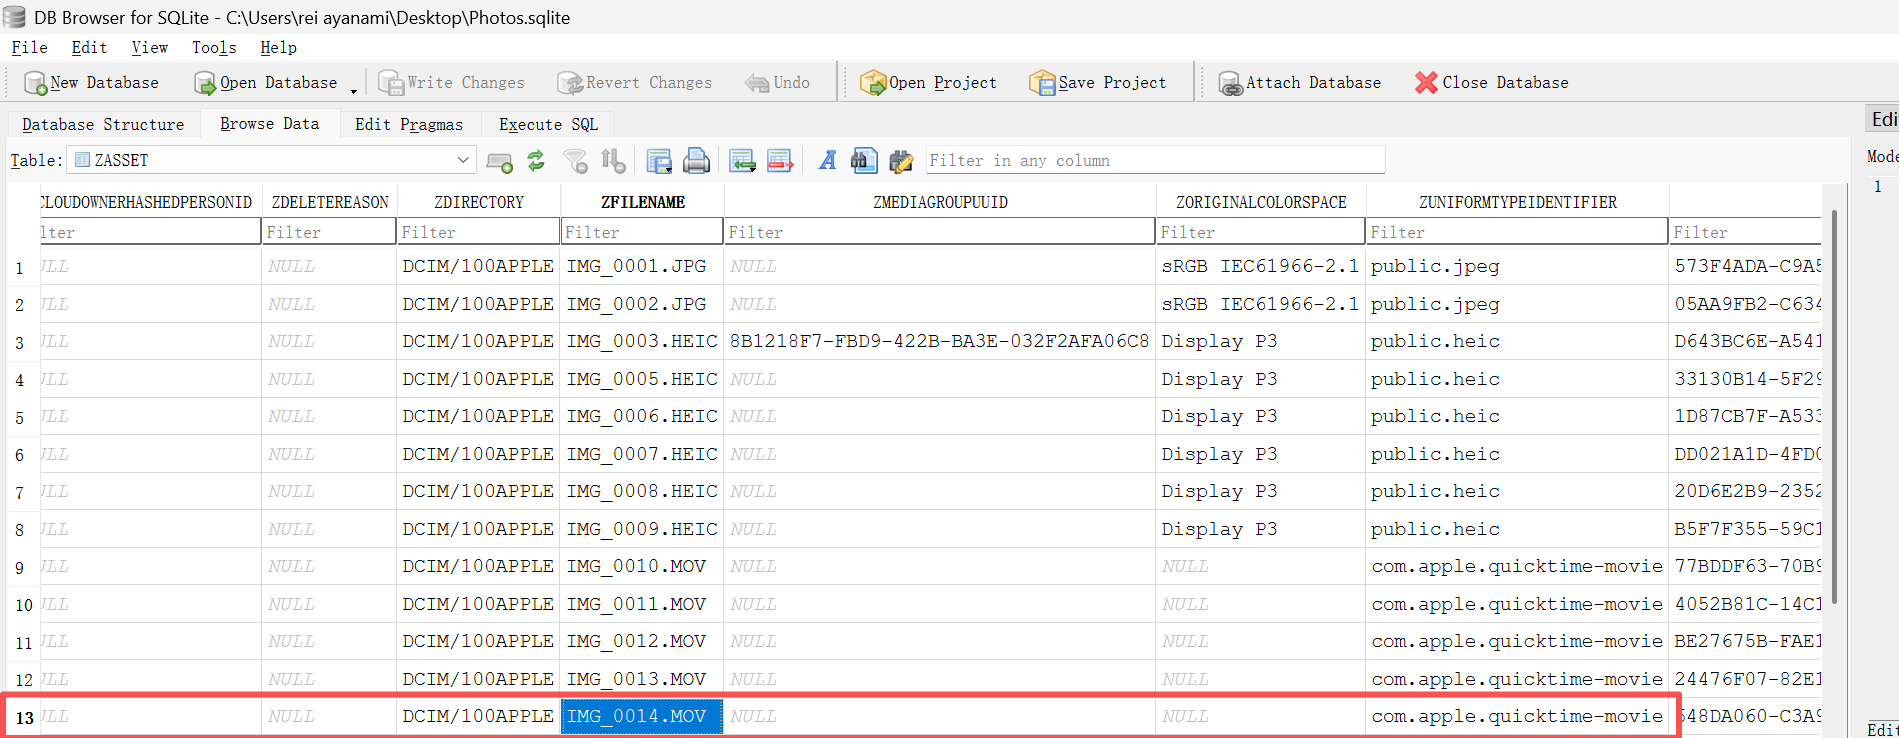Select Display P3 cell in row 8
Screen dimensions: 1899x738
[x=1261, y=529]
